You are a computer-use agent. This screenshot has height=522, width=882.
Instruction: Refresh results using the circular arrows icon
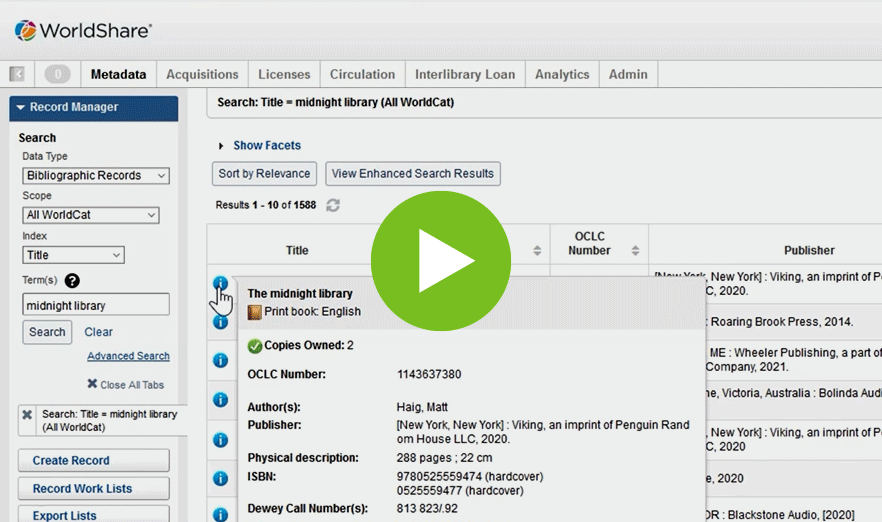click(x=333, y=205)
